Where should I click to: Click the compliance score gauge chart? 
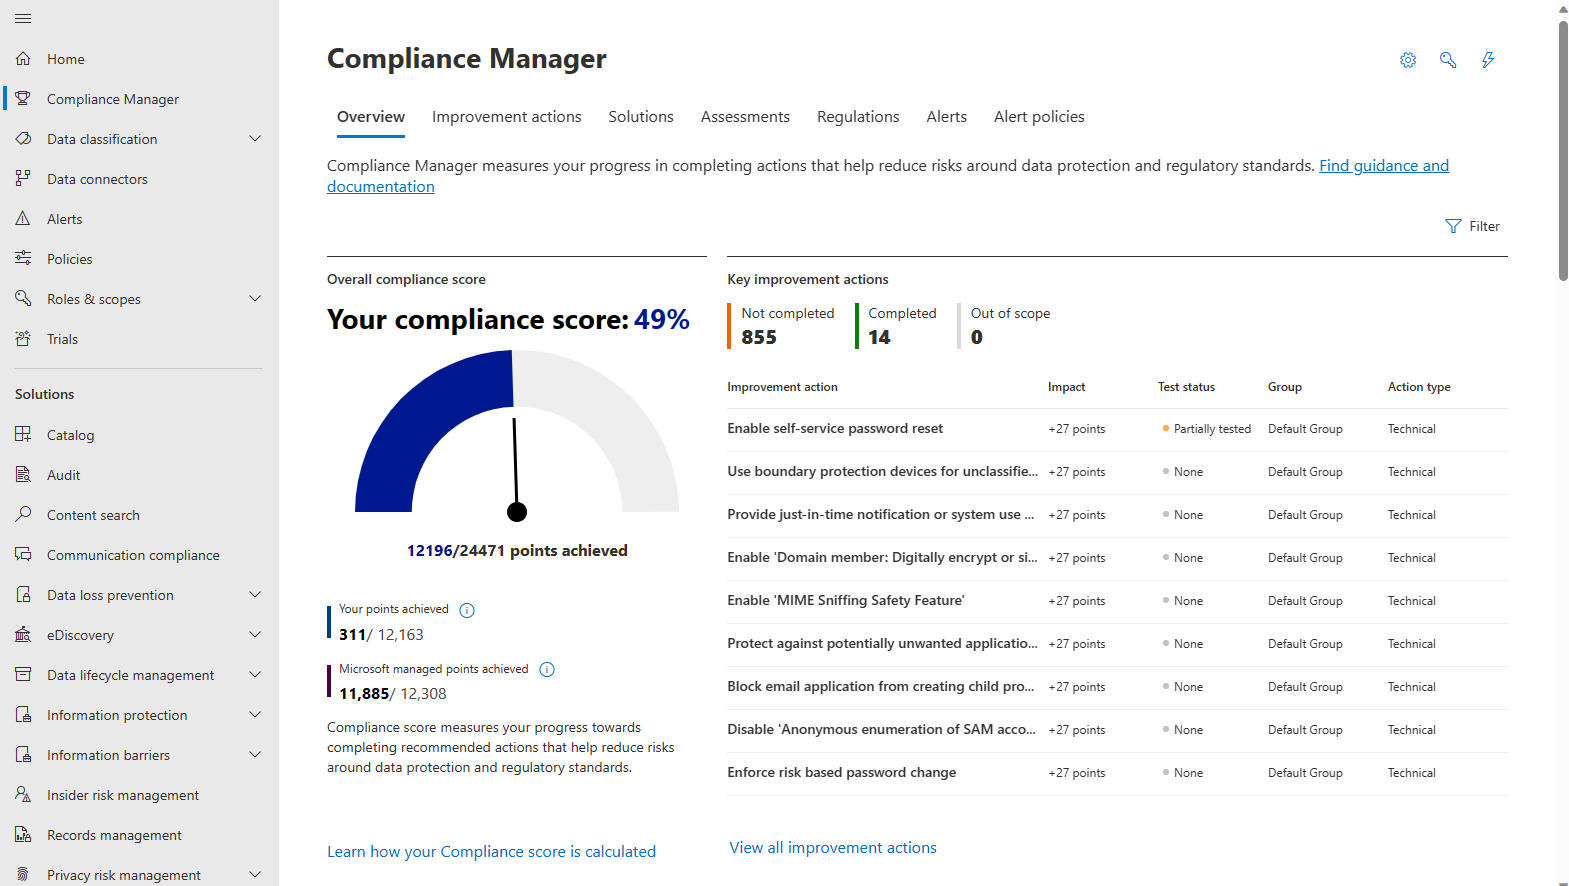coord(517,436)
